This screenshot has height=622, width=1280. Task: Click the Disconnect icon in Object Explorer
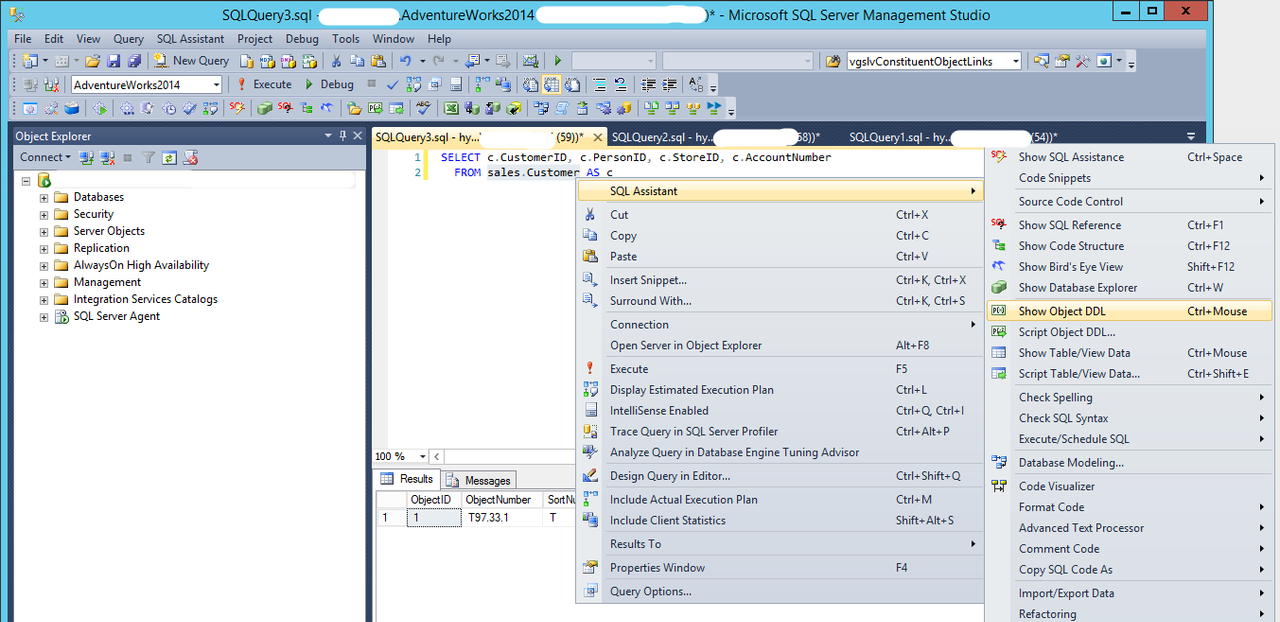click(107, 157)
